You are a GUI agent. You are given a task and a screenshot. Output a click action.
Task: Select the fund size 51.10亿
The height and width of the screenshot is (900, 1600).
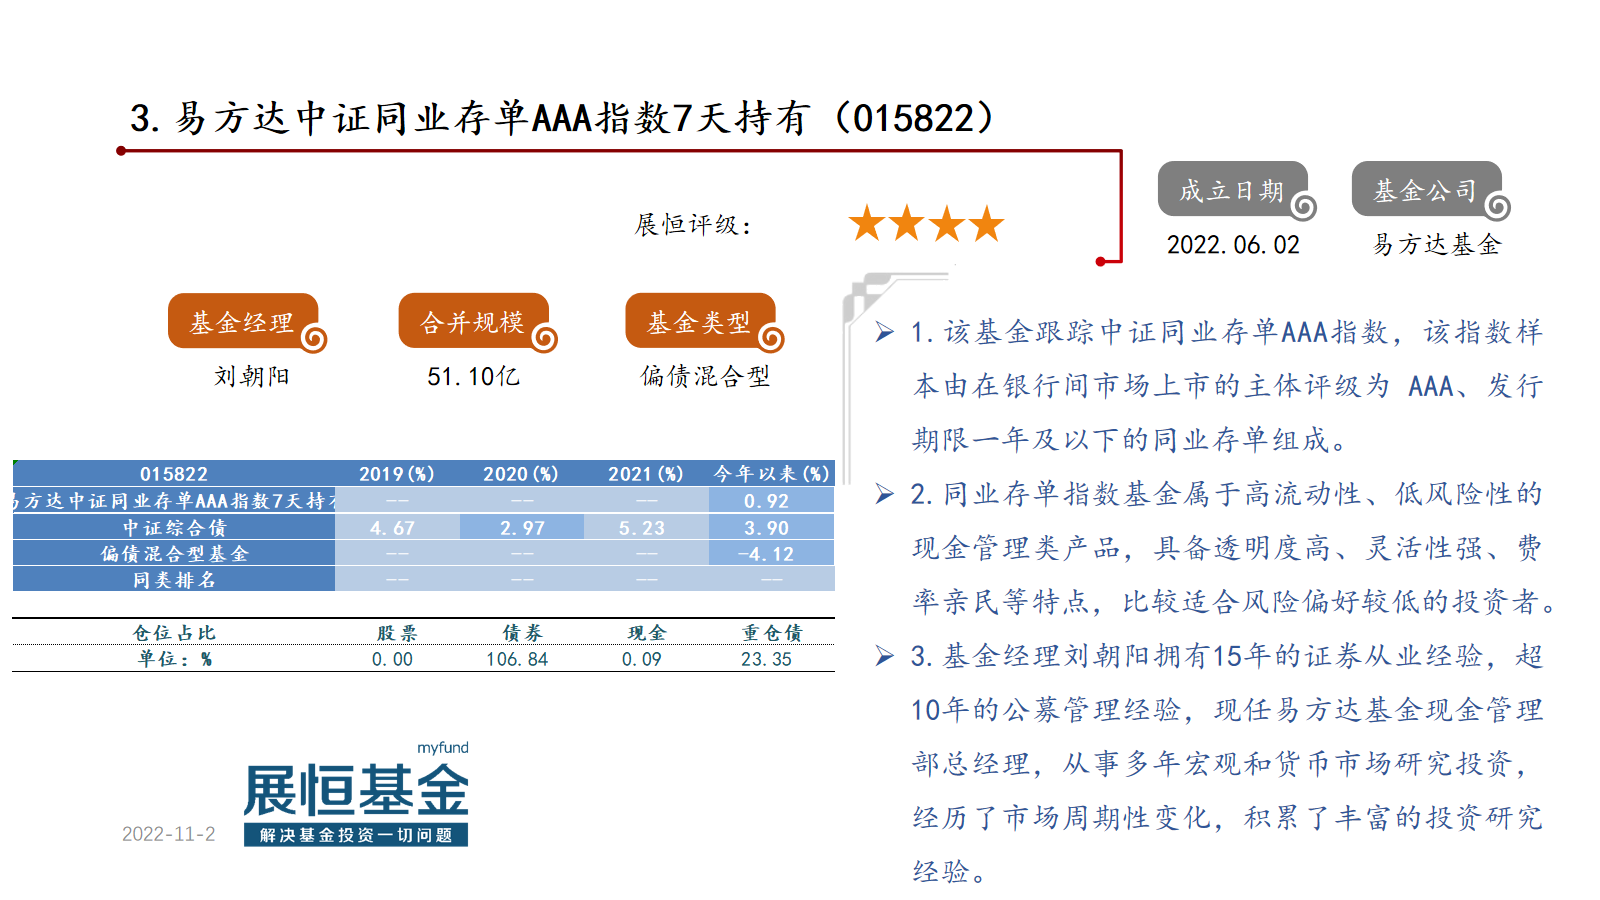[474, 376]
